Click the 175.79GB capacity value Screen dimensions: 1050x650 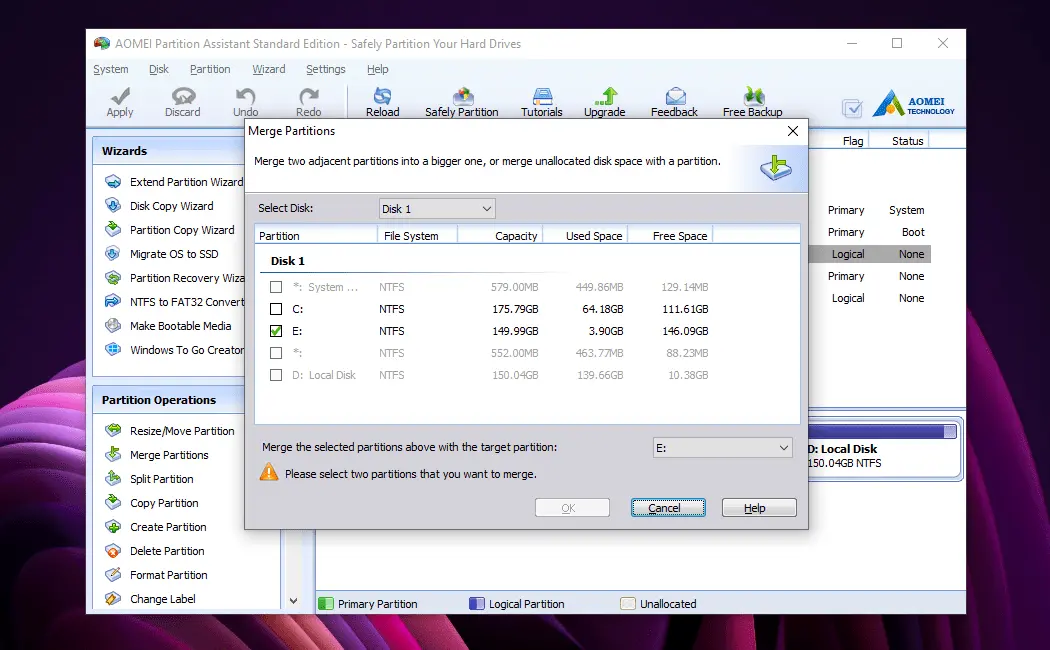pyautogui.click(x=516, y=309)
